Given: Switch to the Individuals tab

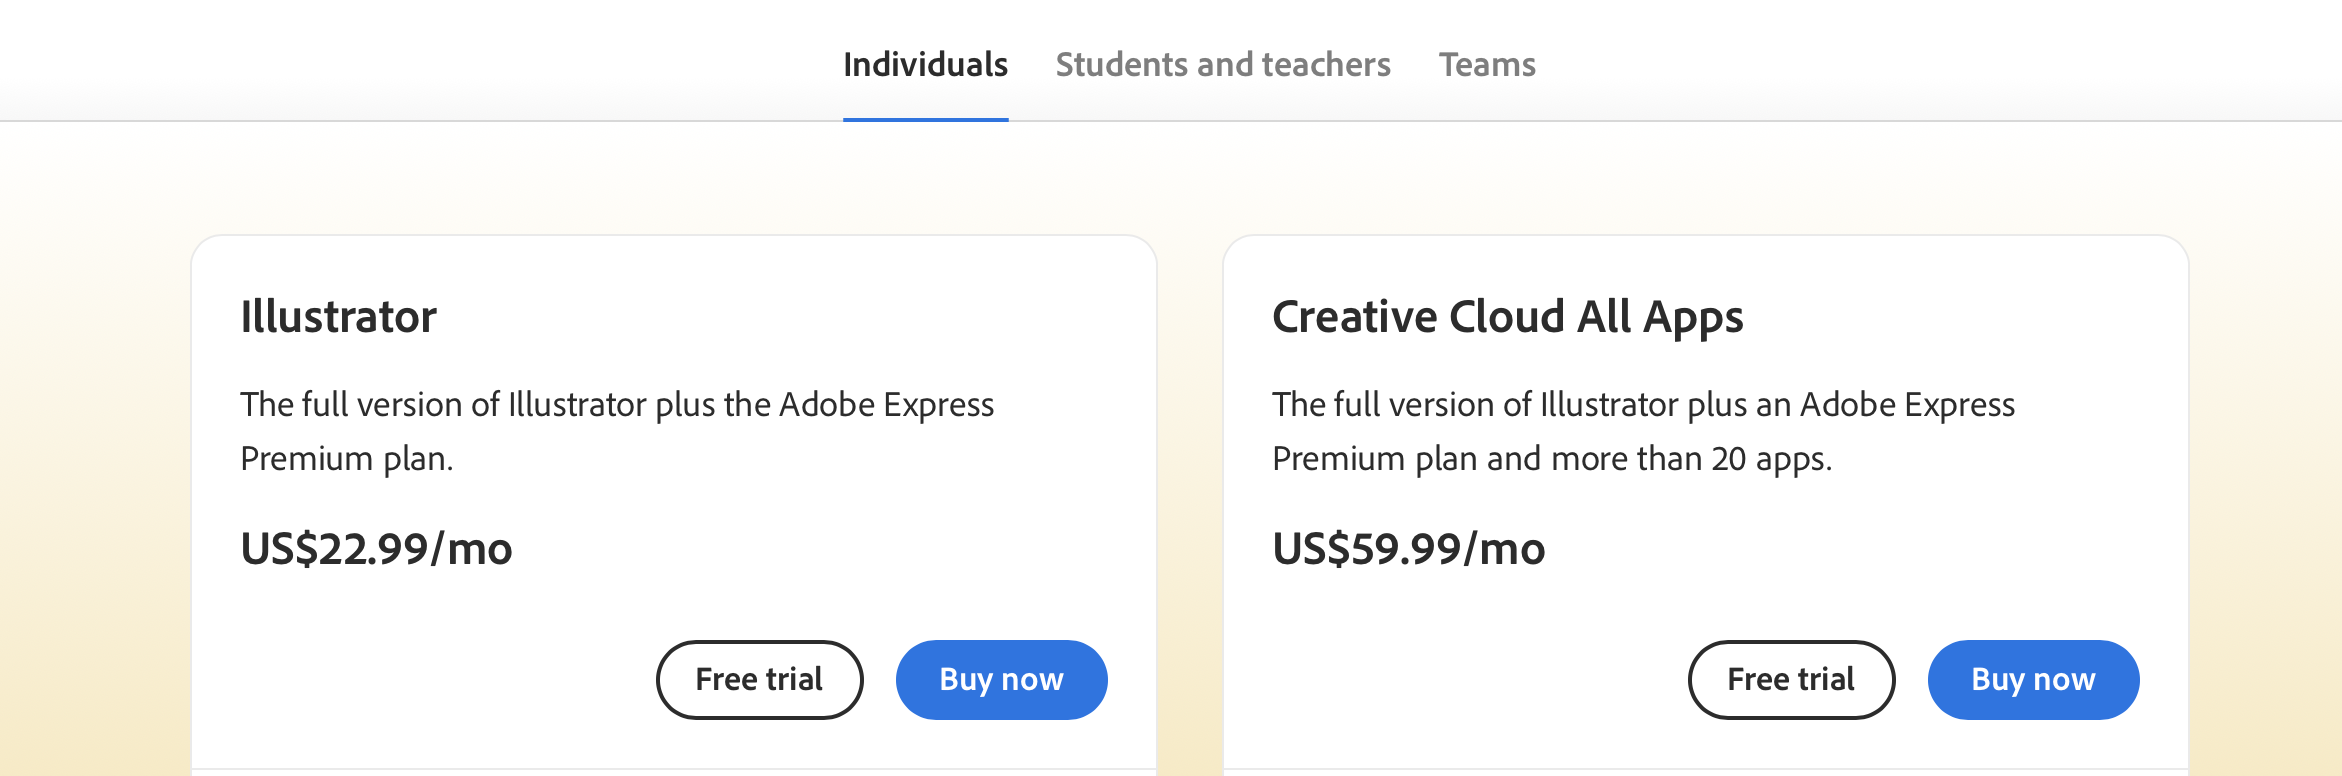Looking at the screenshot, I should (925, 65).
